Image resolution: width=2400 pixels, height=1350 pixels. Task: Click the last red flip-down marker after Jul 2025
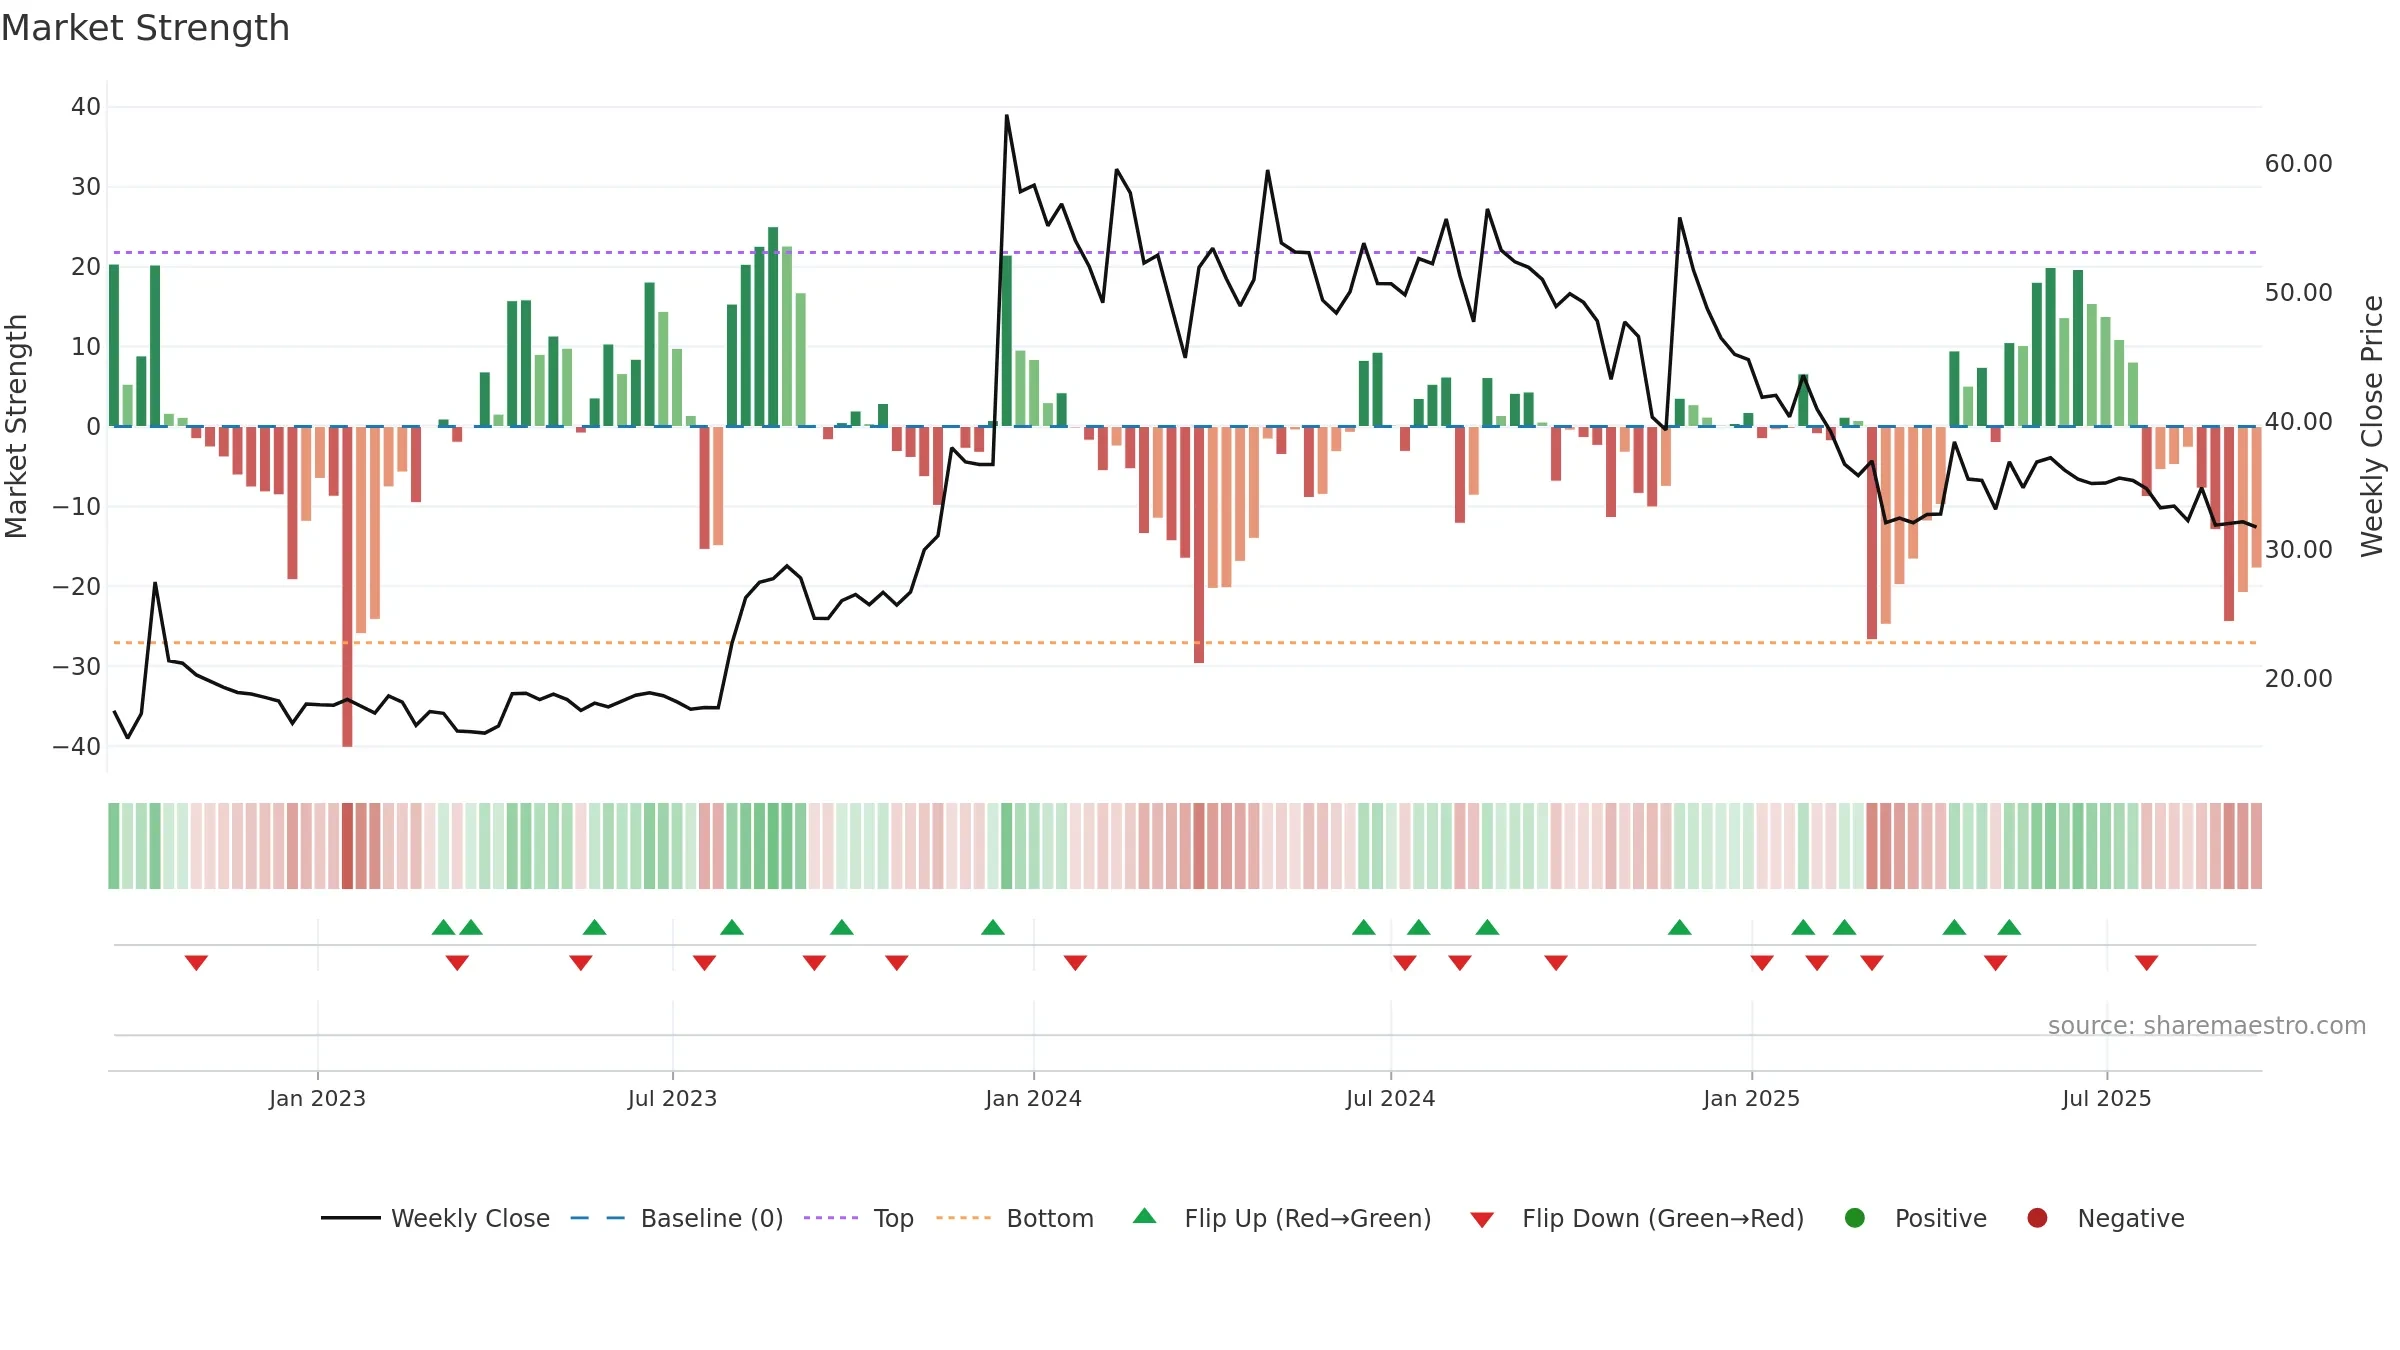point(2146,962)
